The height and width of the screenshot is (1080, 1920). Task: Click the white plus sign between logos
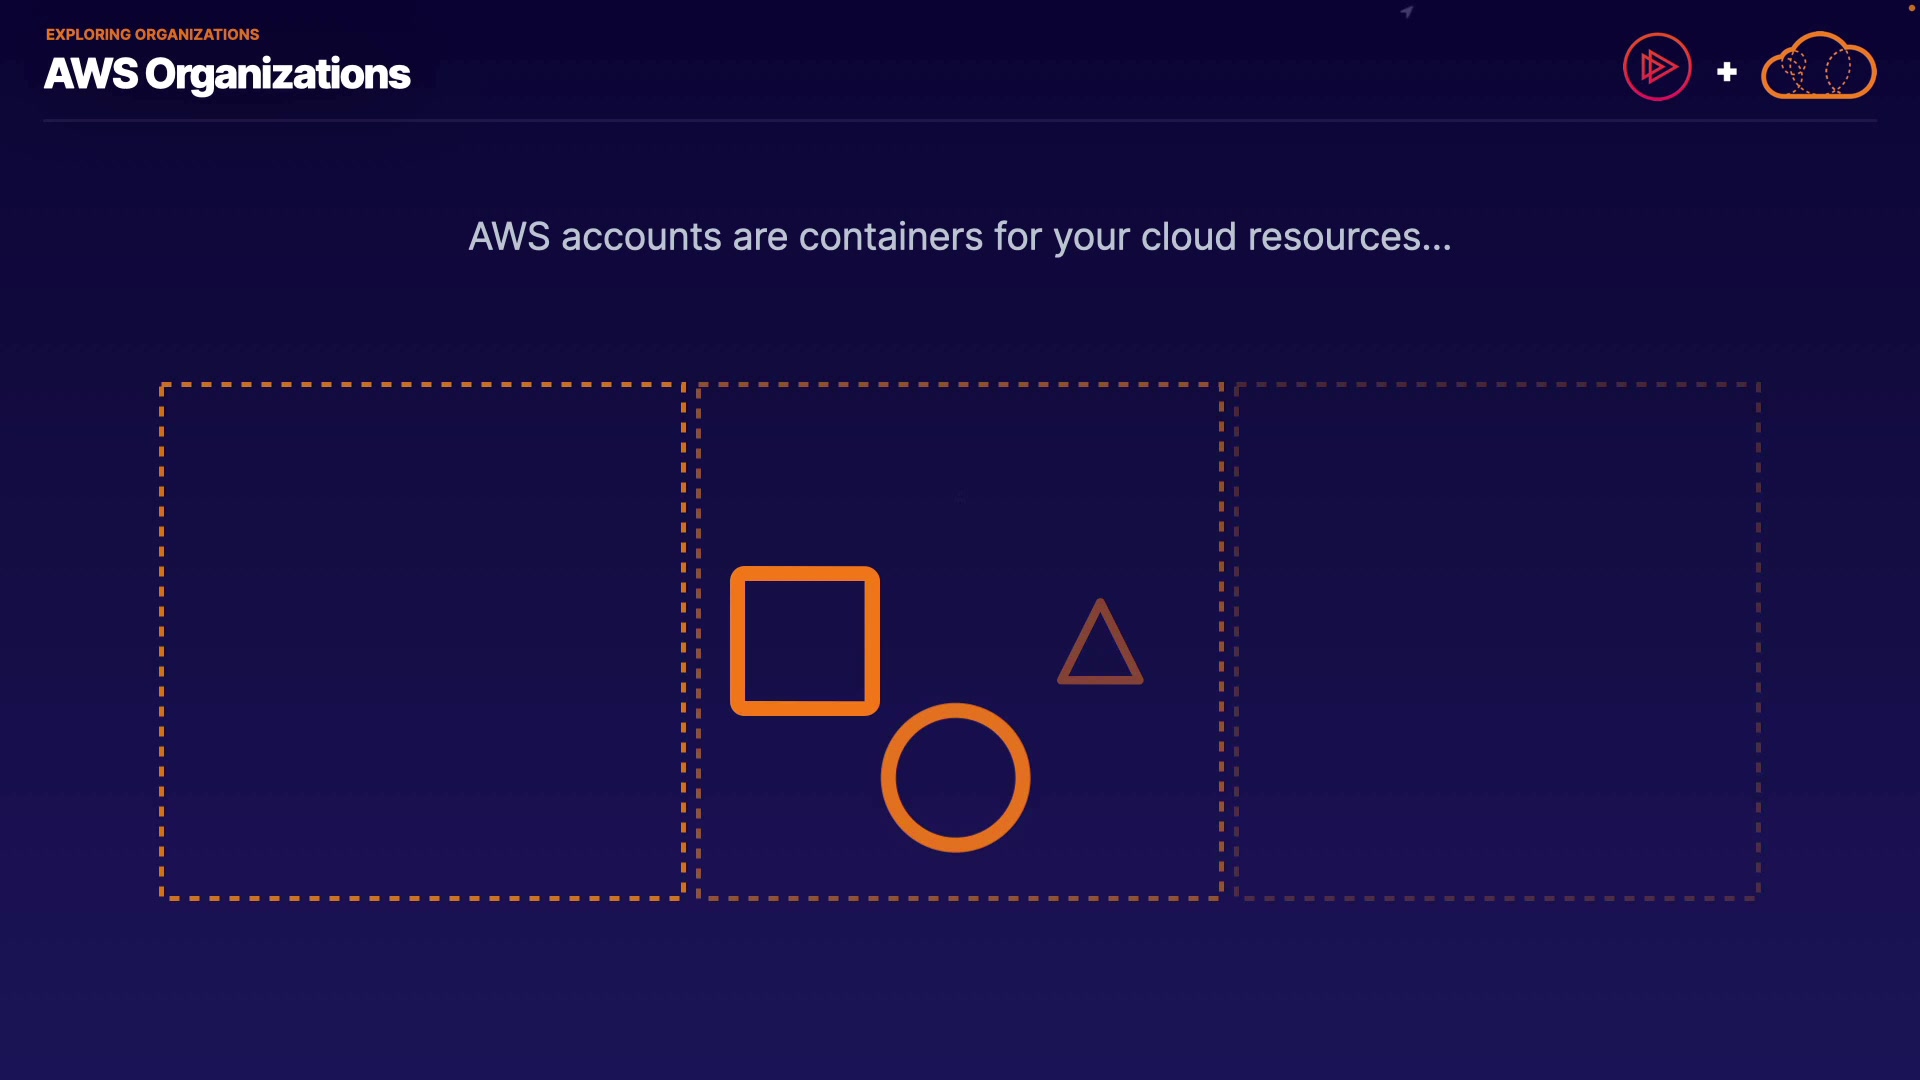pyautogui.click(x=1726, y=72)
